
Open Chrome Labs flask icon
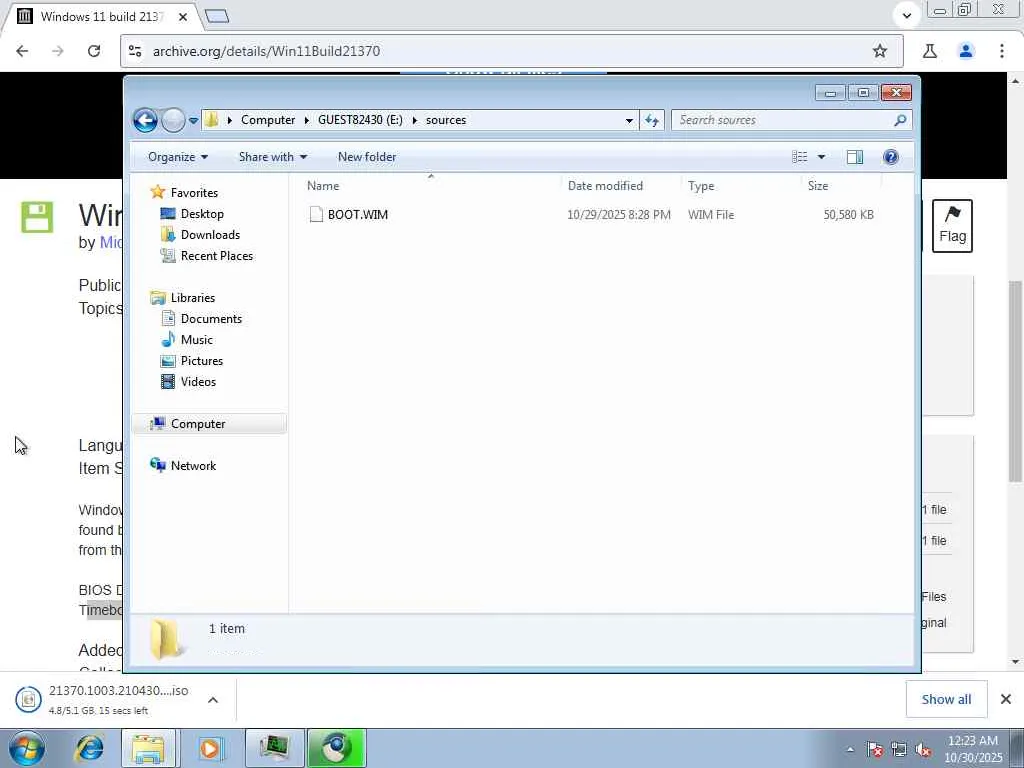[930, 51]
